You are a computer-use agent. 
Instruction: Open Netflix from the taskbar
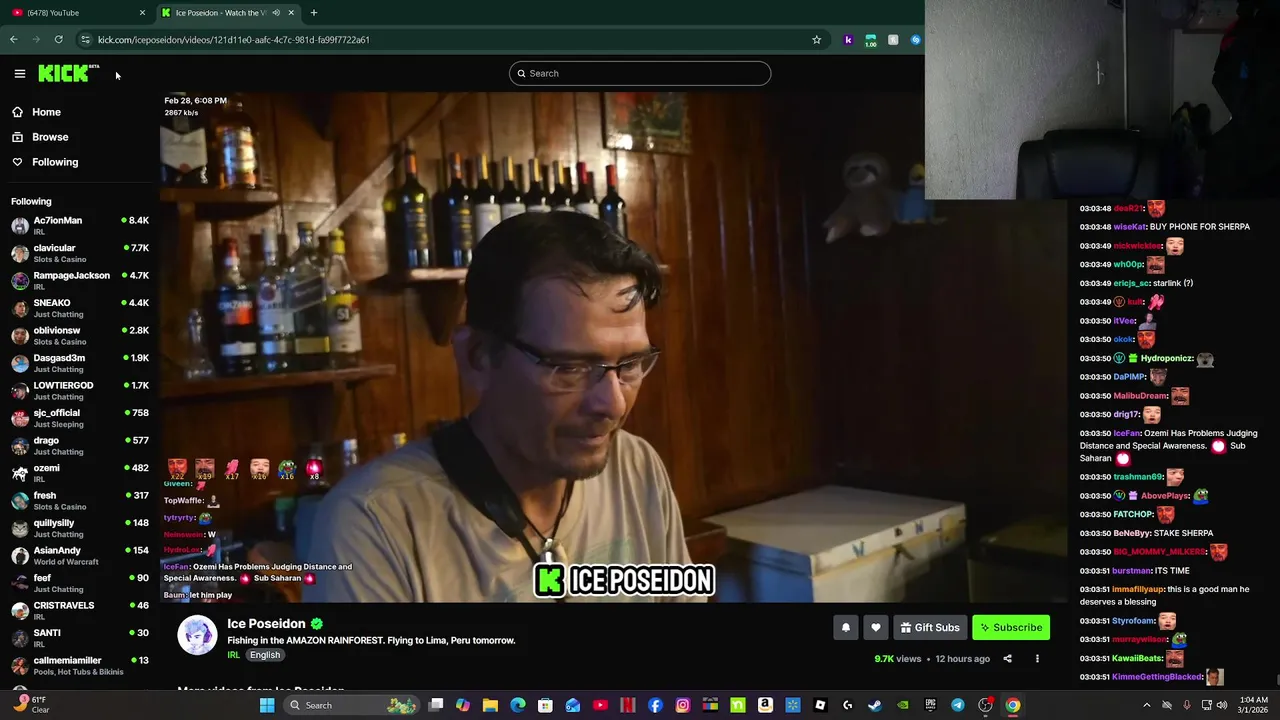628,705
